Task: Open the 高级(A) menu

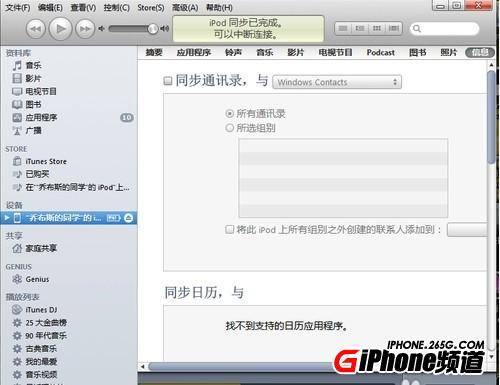Action: coord(185,7)
